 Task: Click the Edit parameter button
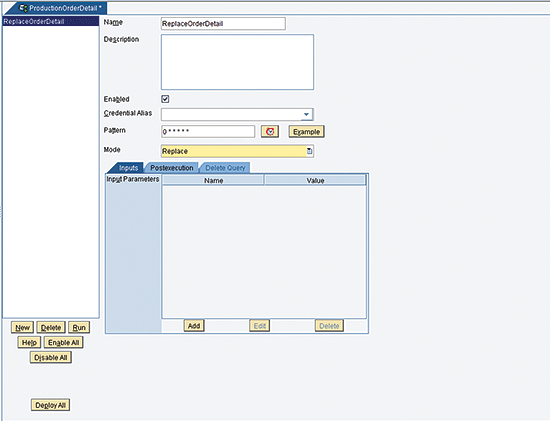260,326
